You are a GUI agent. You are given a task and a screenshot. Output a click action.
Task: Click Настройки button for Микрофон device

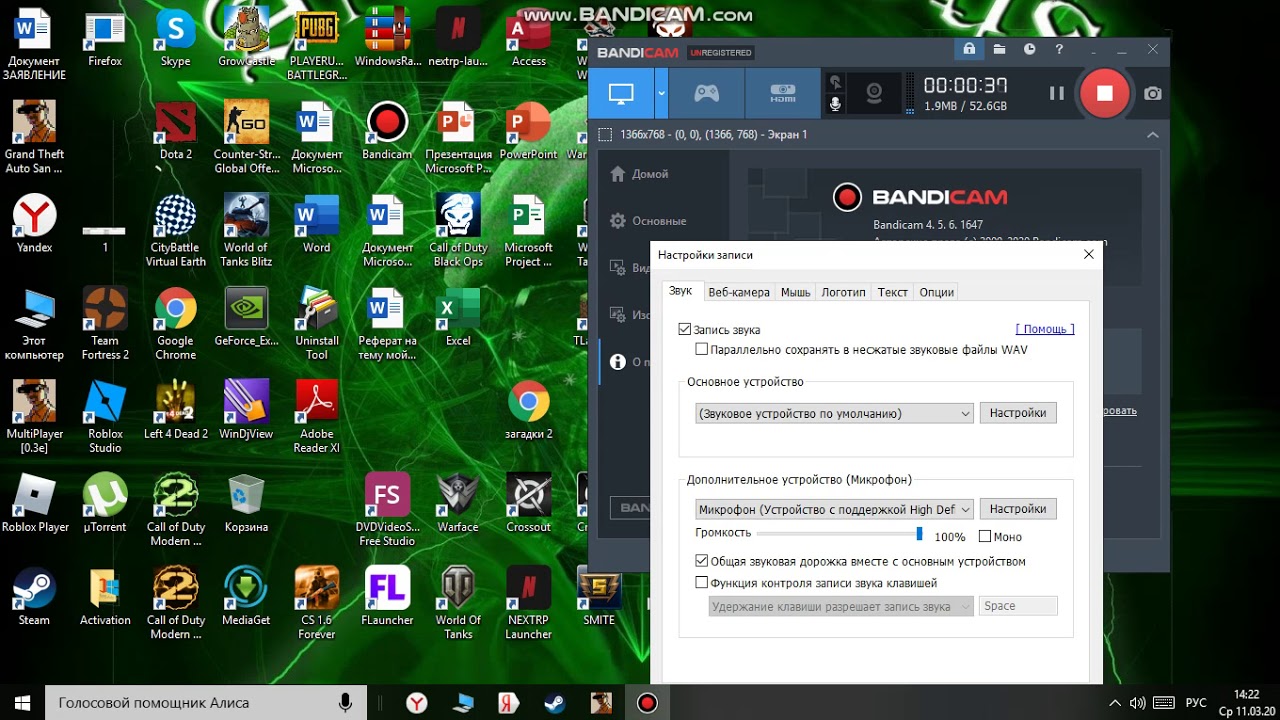pos(1018,508)
